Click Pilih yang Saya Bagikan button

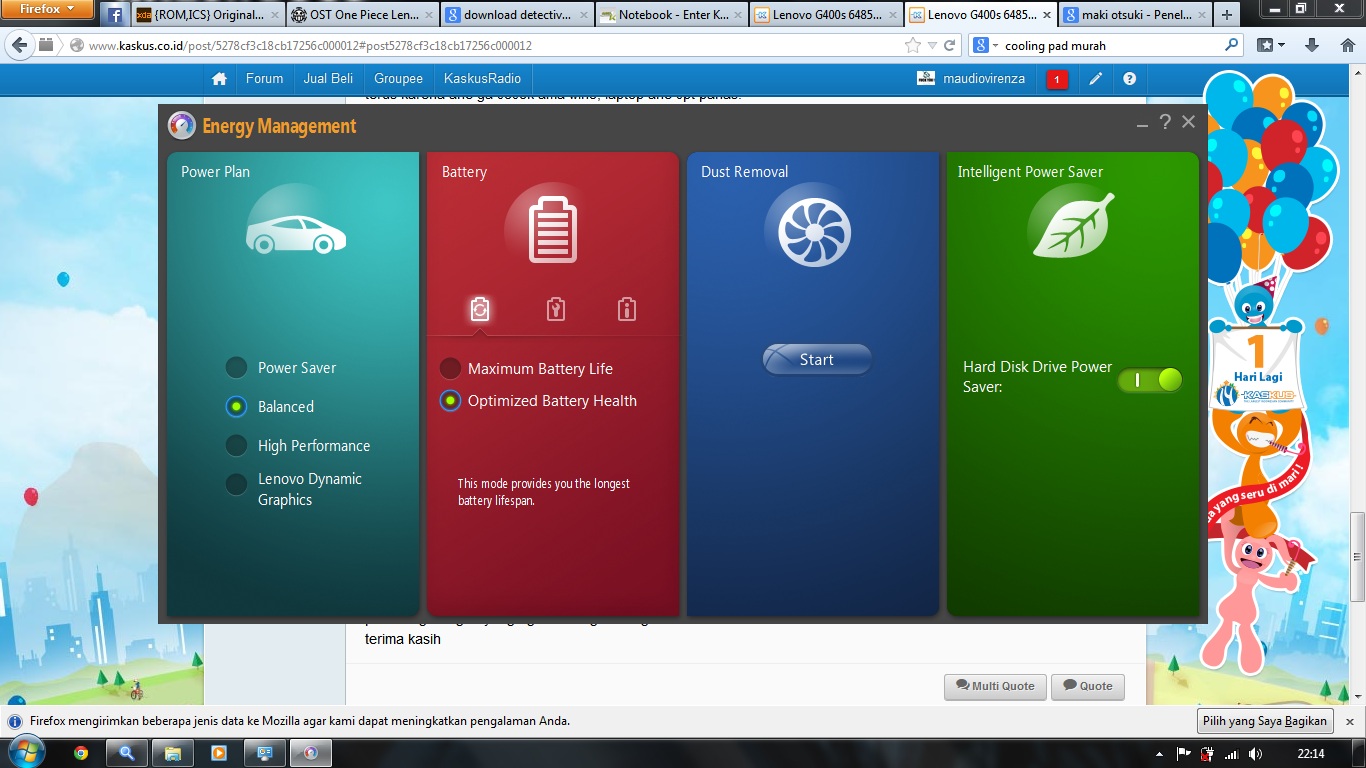[x=1266, y=721]
